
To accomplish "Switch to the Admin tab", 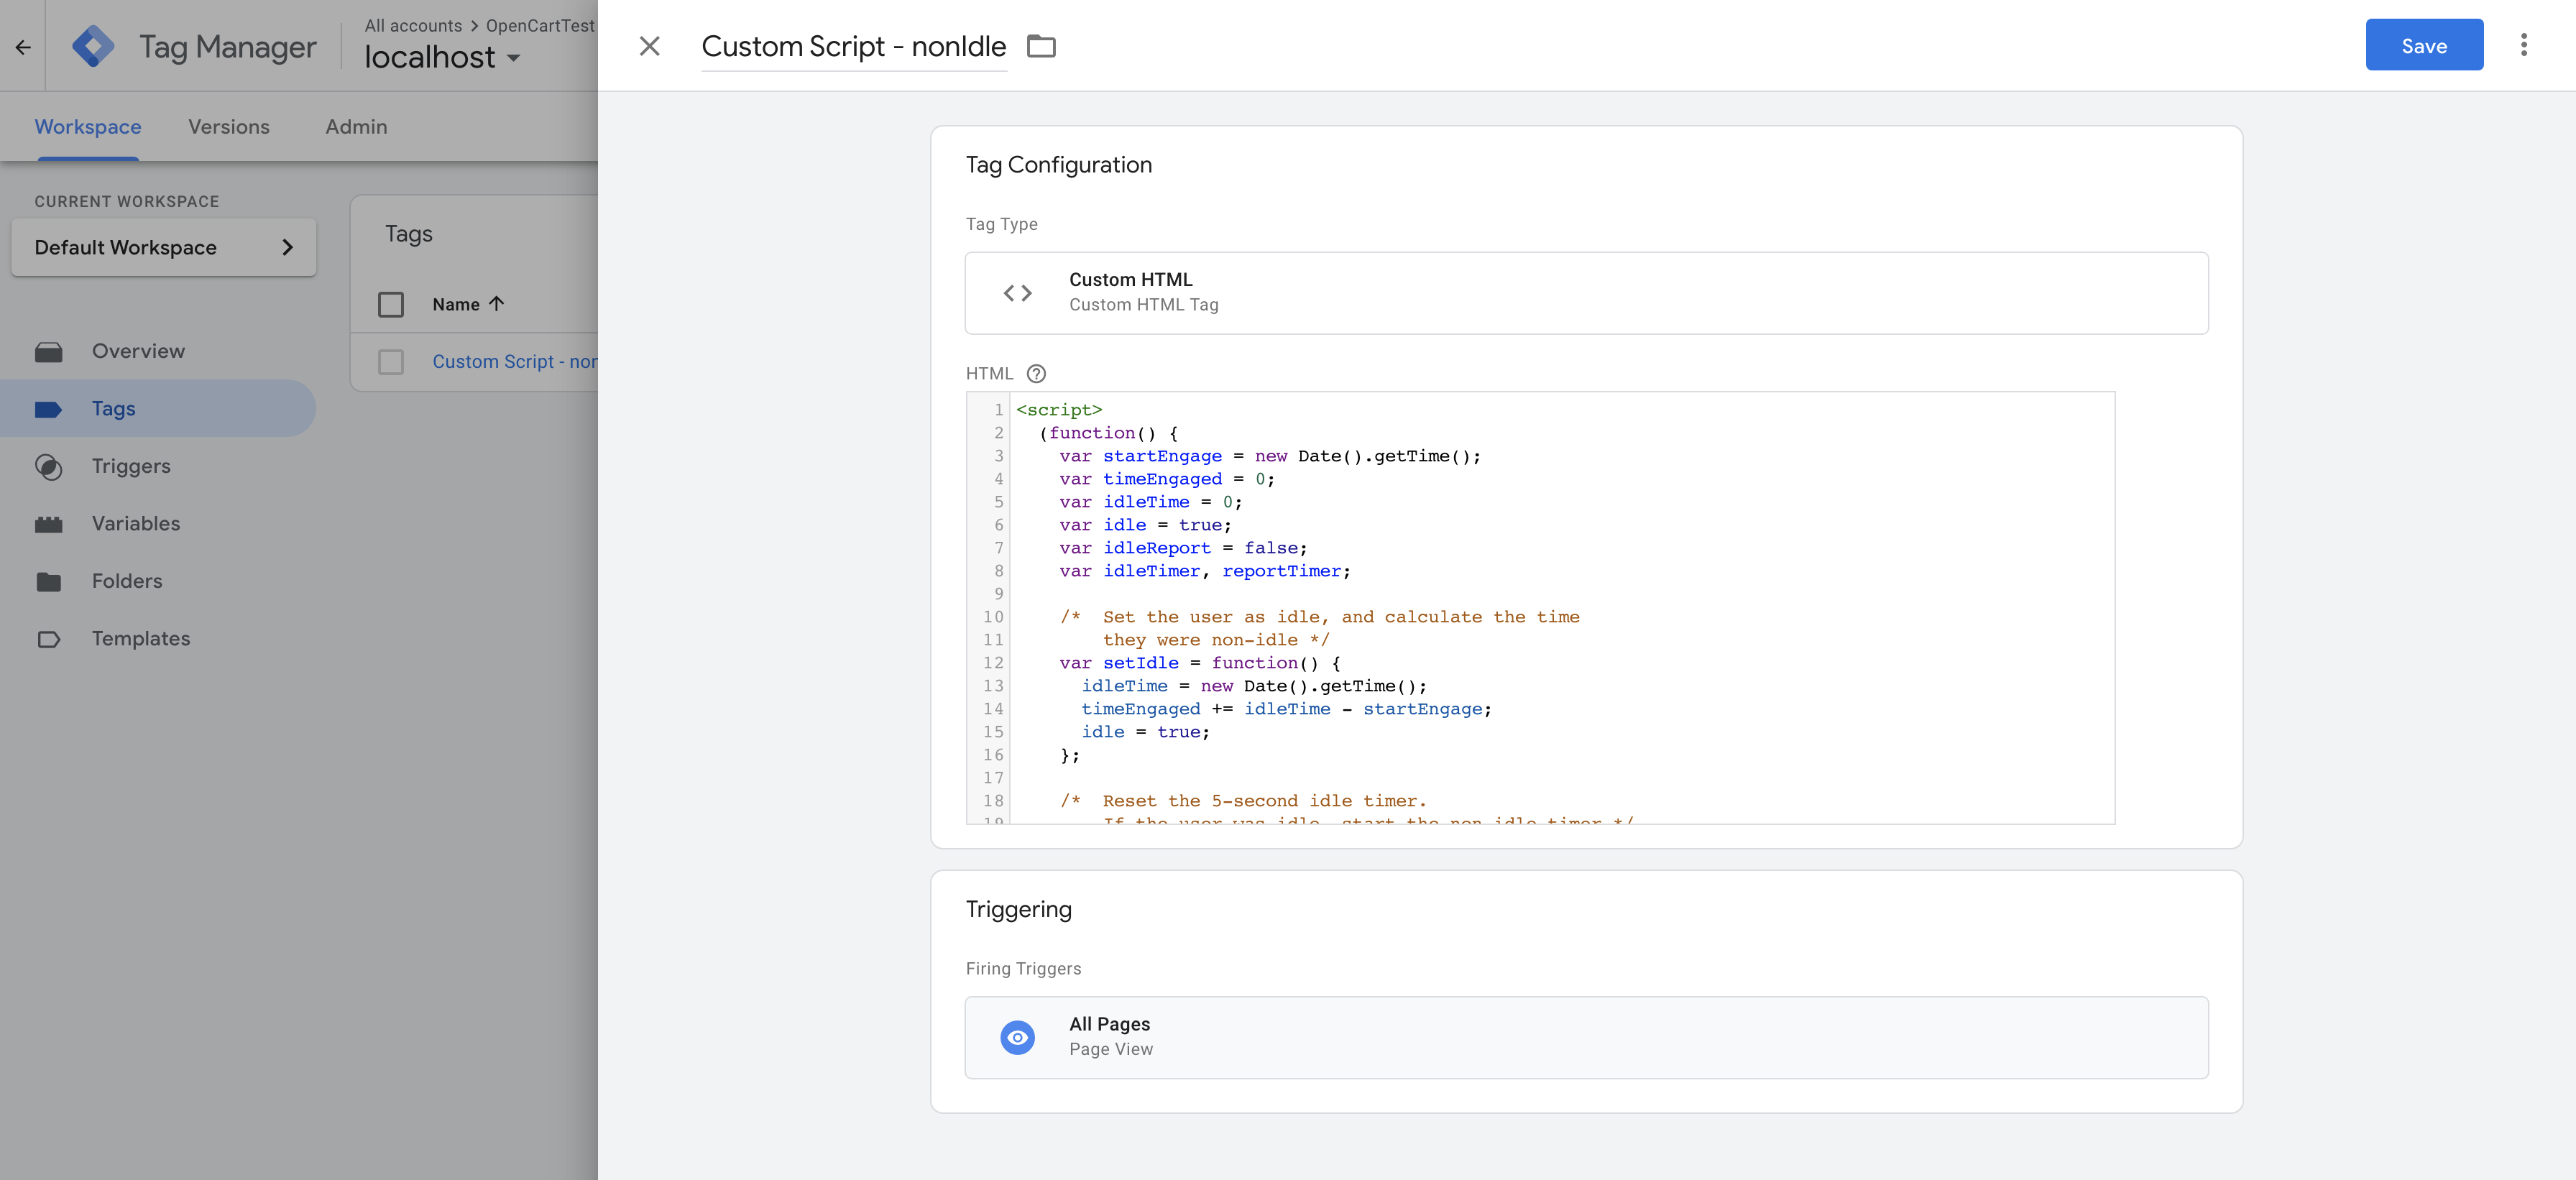I will (x=356, y=127).
